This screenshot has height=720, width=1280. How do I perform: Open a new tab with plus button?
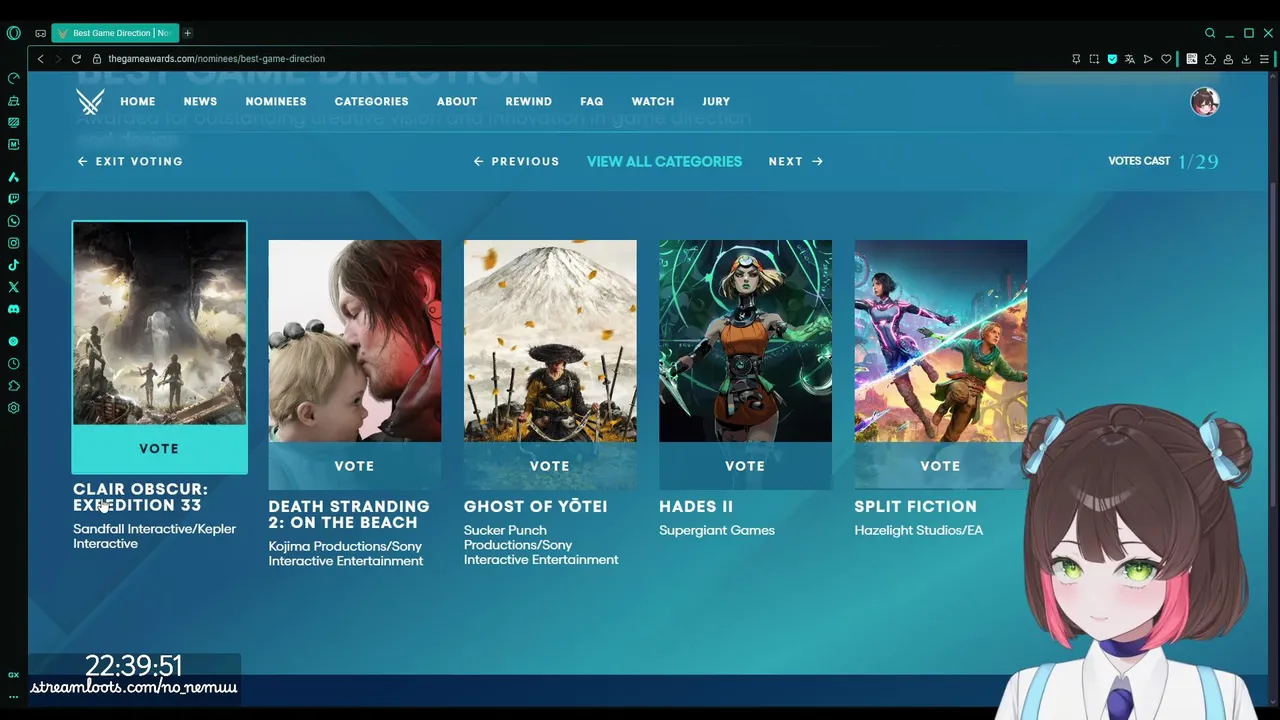pos(187,33)
